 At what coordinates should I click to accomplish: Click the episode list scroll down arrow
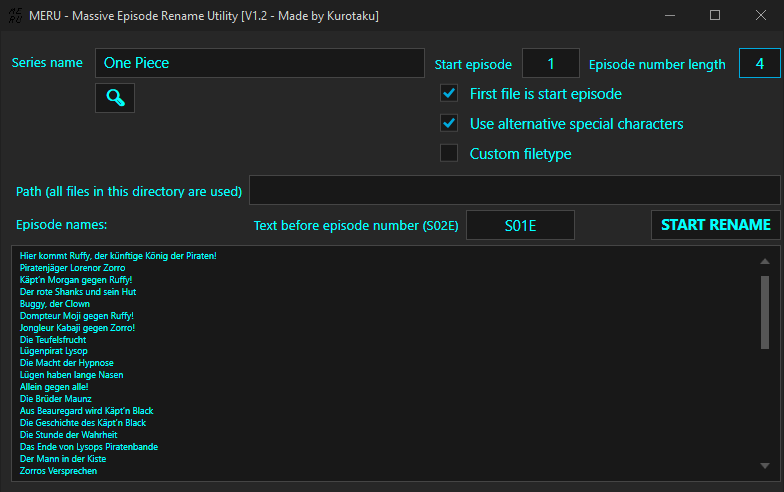pos(764,466)
